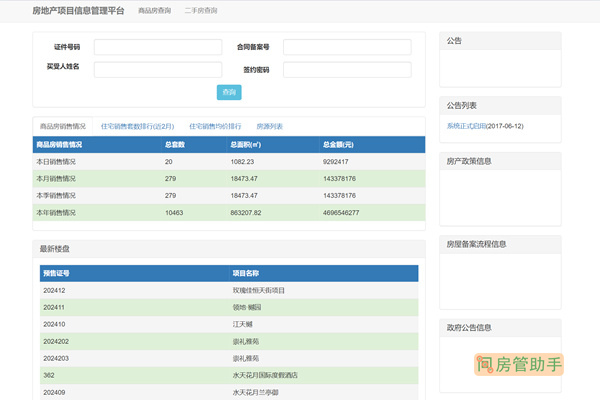The image size is (600, 400).
Task: Click the 政府公告信息 panel heading
Action: pyautogui.click(x=469, y=328)
